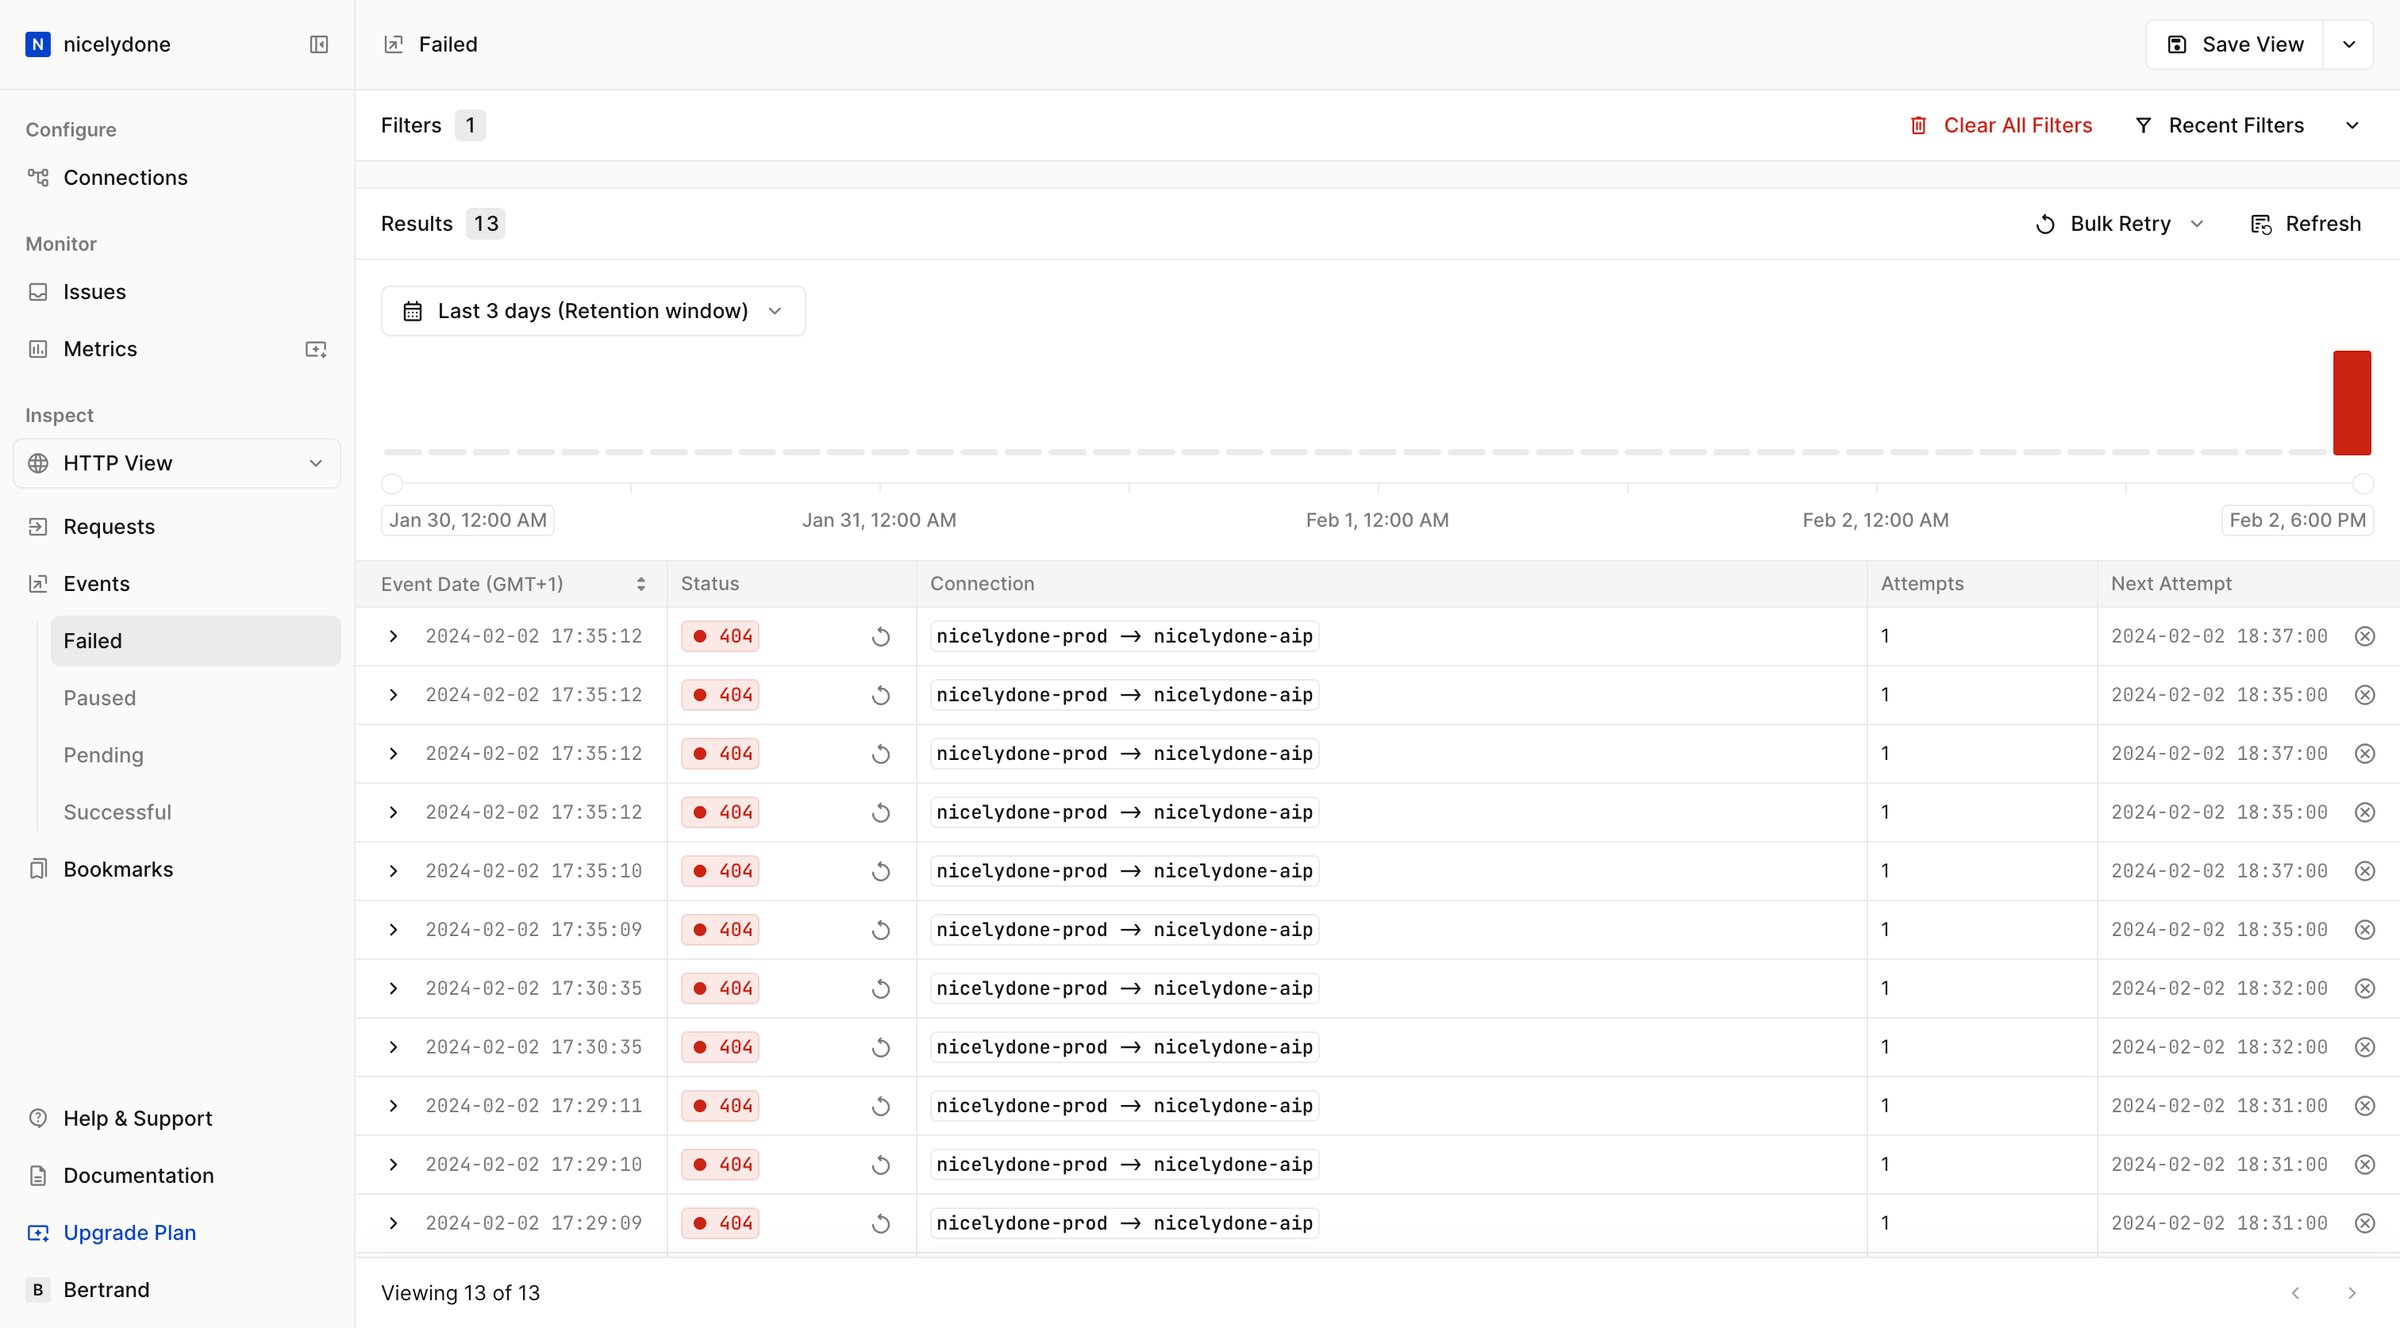Open the Metrics dashboard add icon
The image size is (2400, 1328).
pos(316,349)
